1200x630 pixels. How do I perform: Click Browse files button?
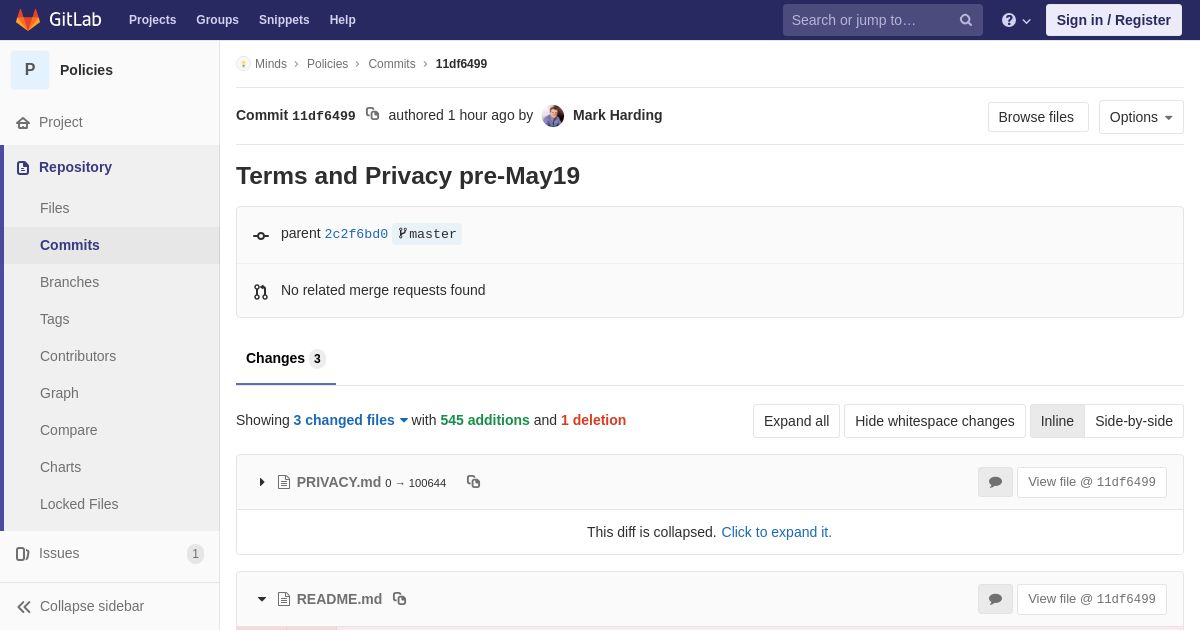point(1038,117)
